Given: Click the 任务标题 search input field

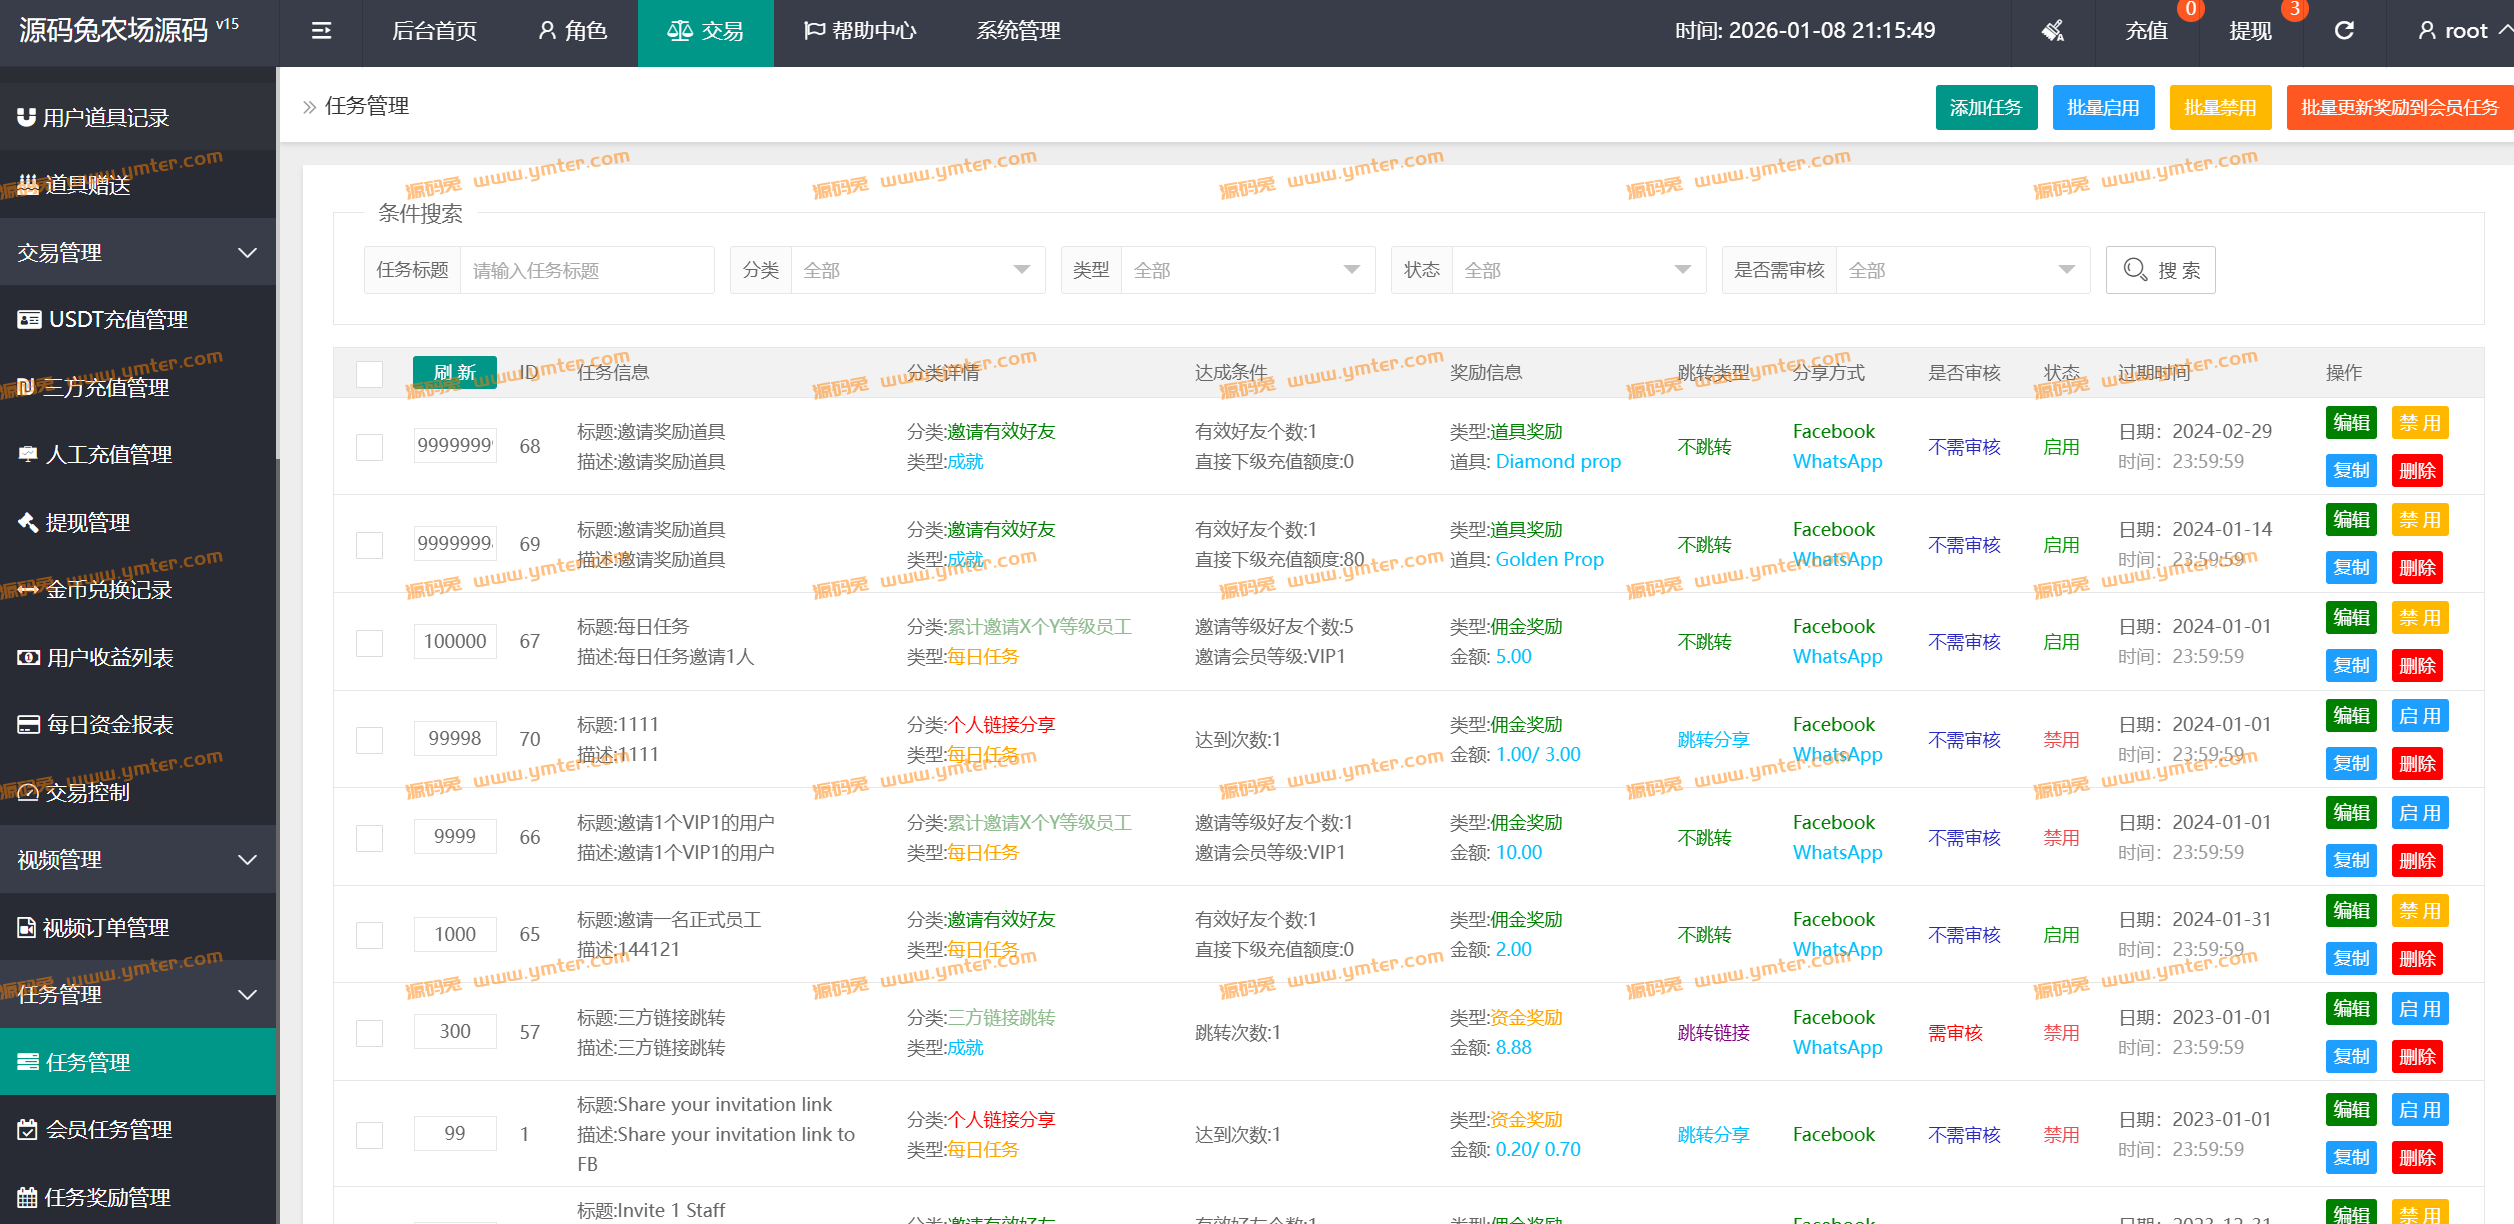Looking at the screenshot, I should [x=586, y=270].
